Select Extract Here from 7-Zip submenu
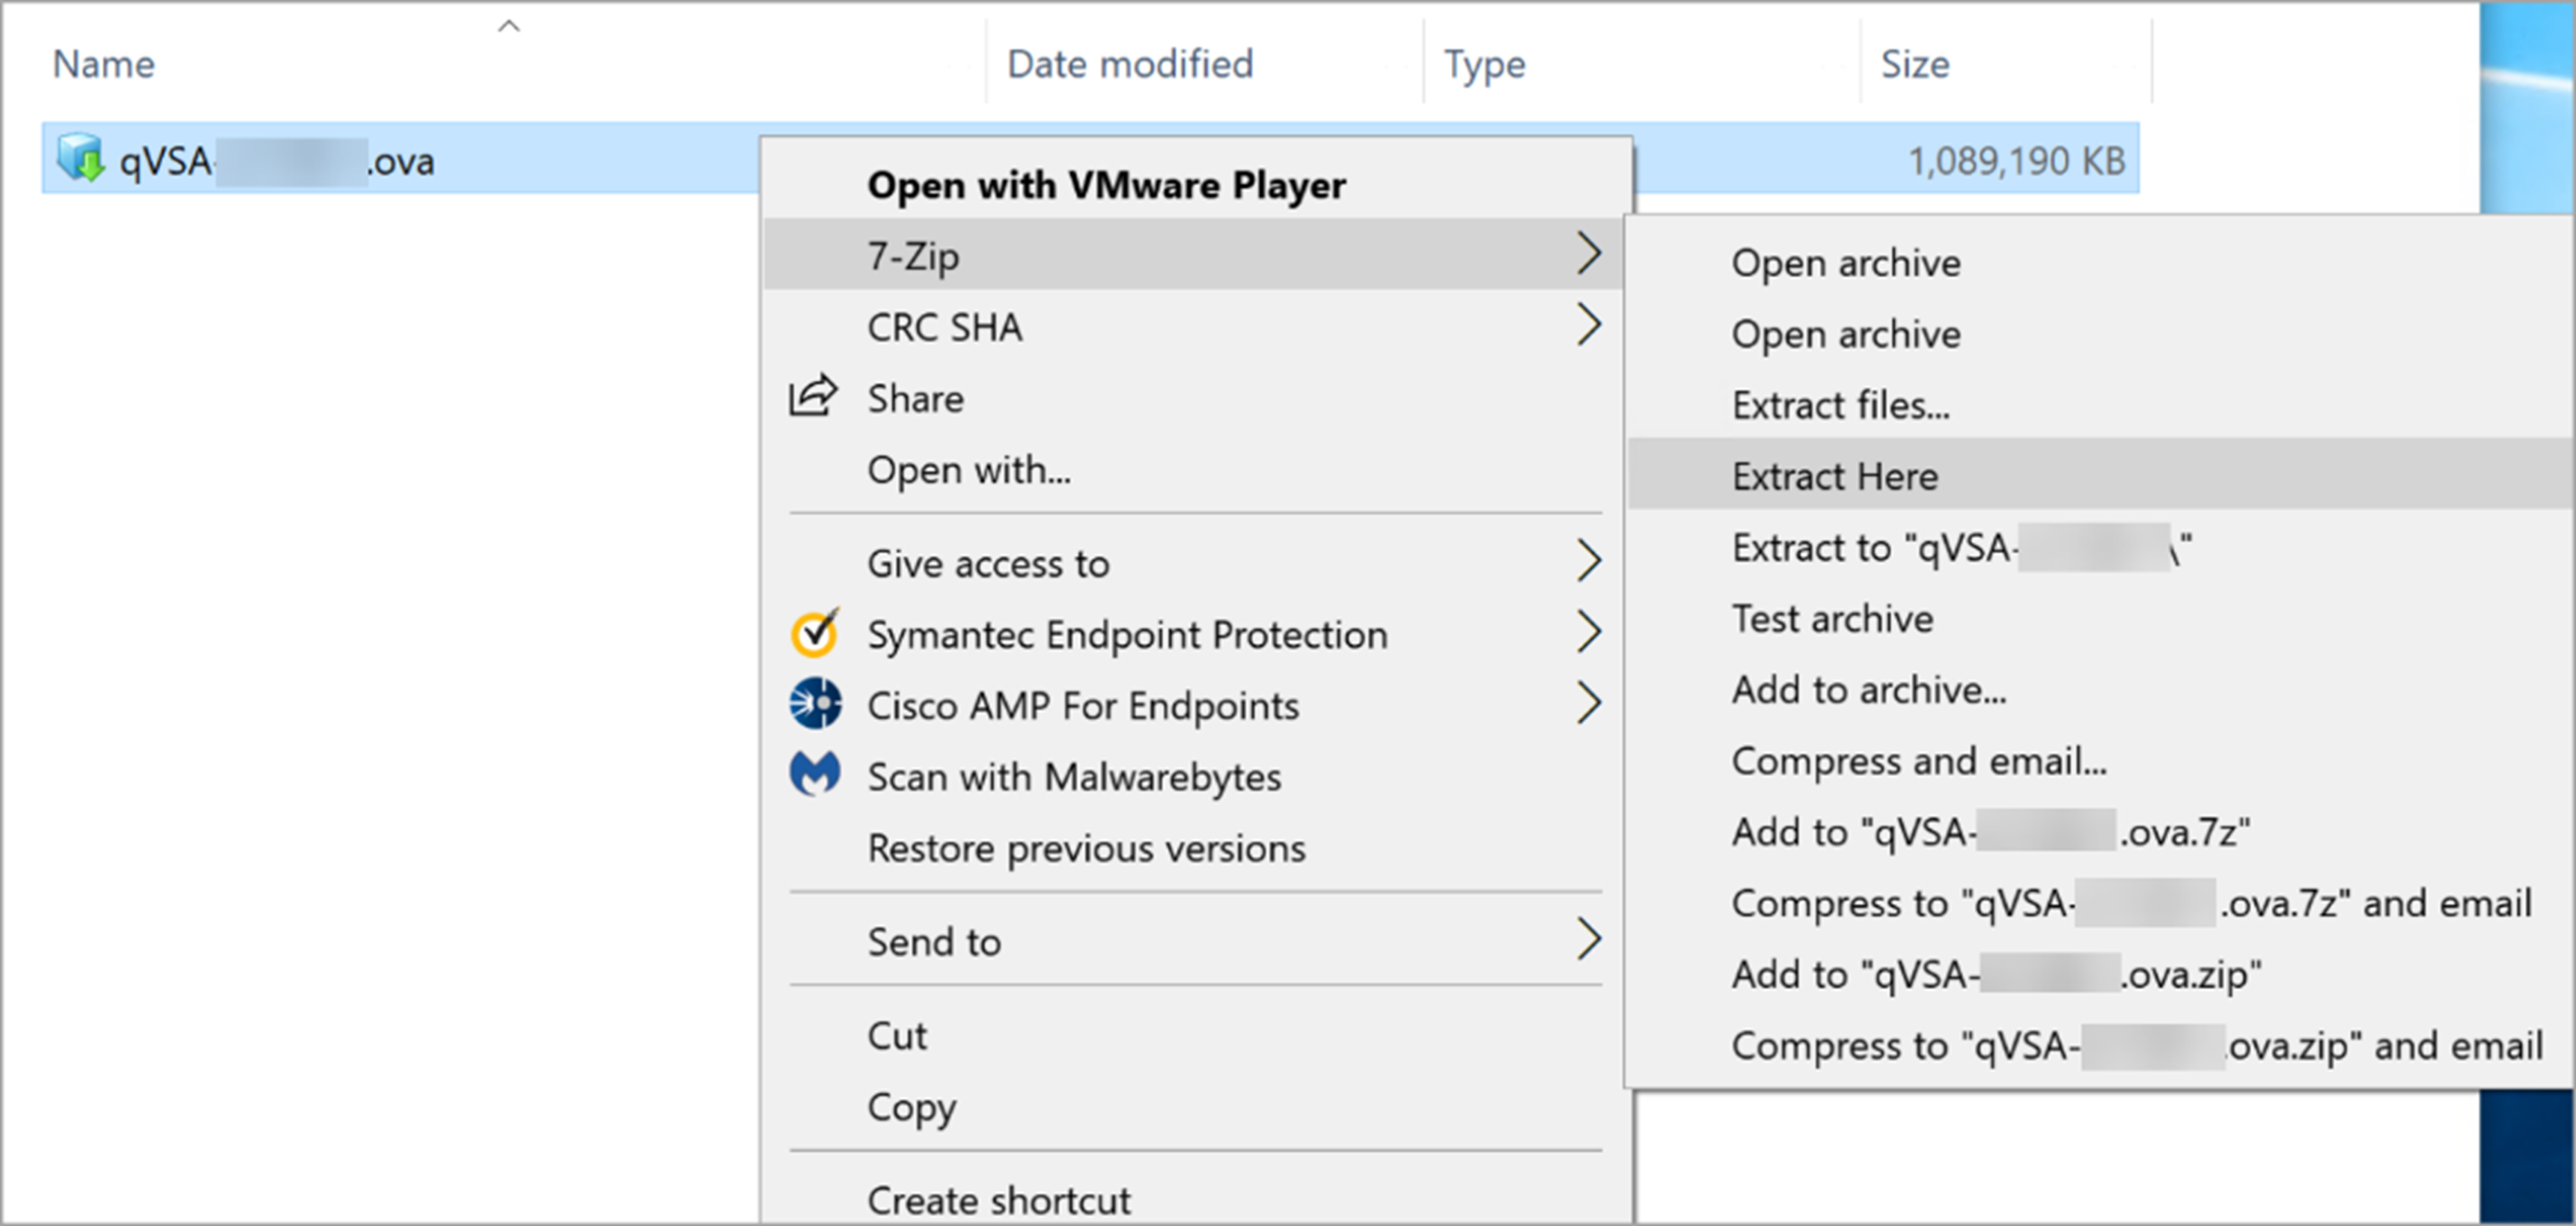 1834,476
